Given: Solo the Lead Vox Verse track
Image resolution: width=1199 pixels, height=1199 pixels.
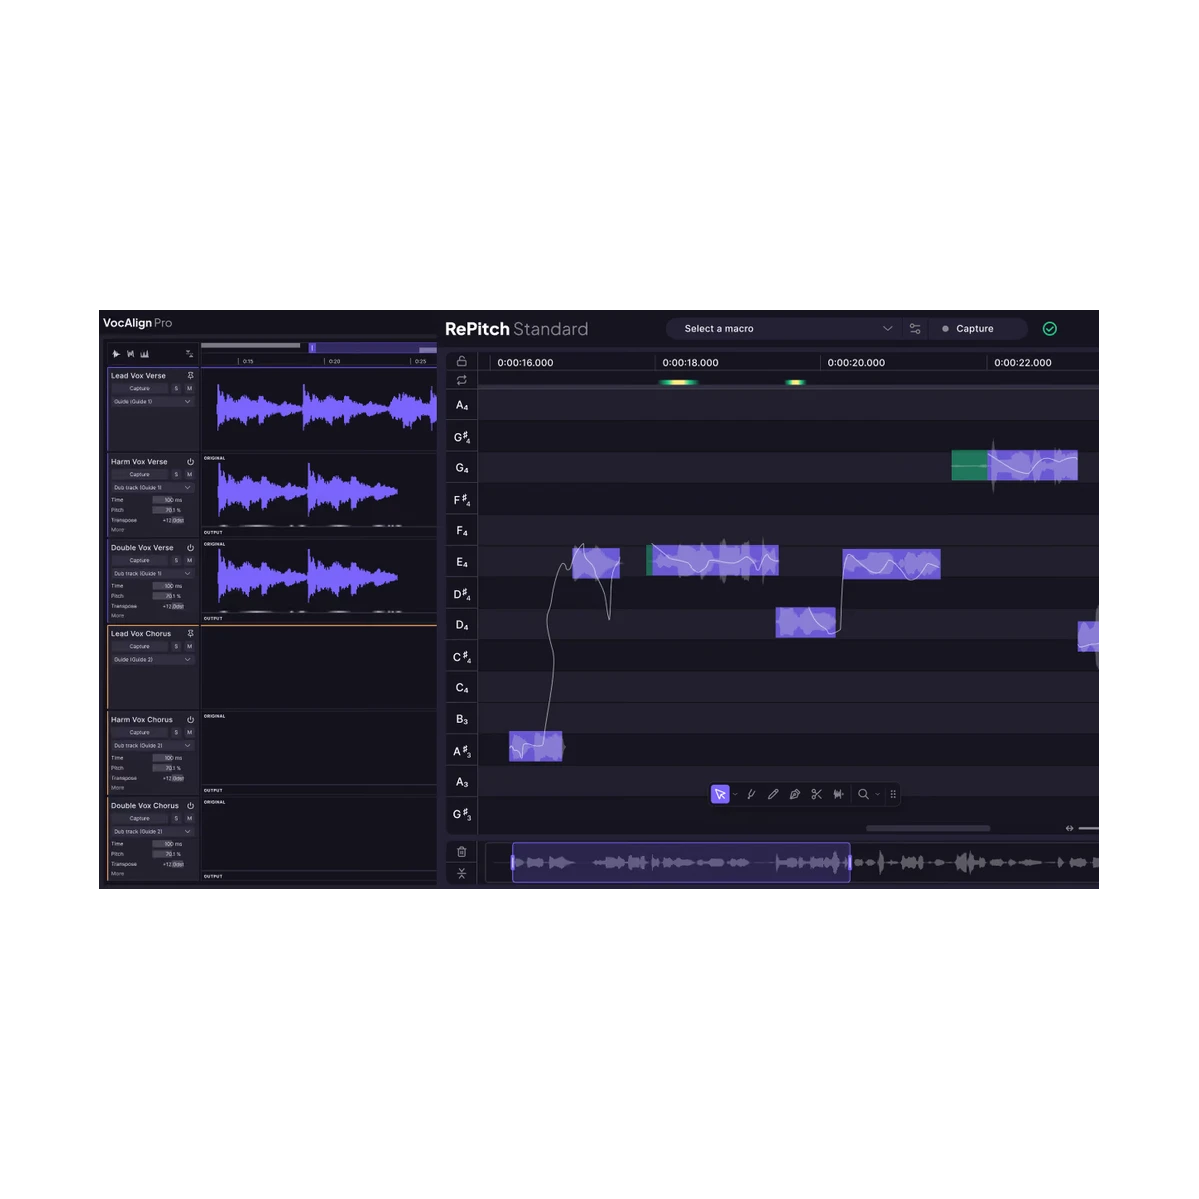Looking at the screenshot, I should [x=176, y=388].
